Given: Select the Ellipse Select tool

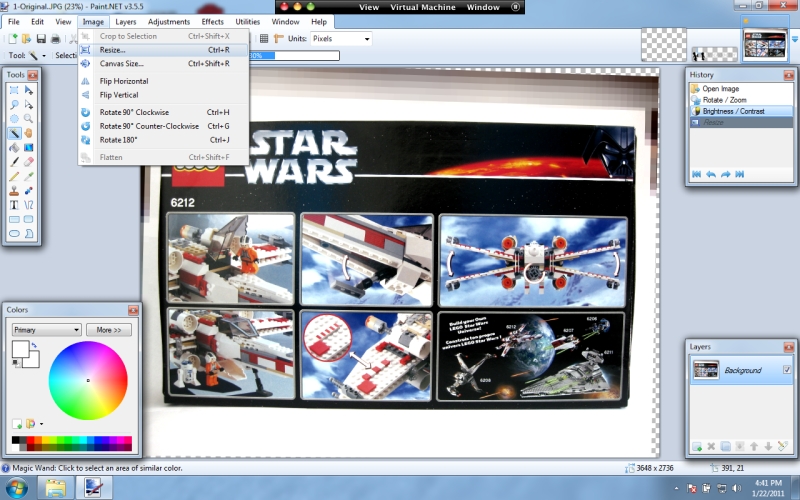Looking at the screenshot, I should click(x=14, y=119).
